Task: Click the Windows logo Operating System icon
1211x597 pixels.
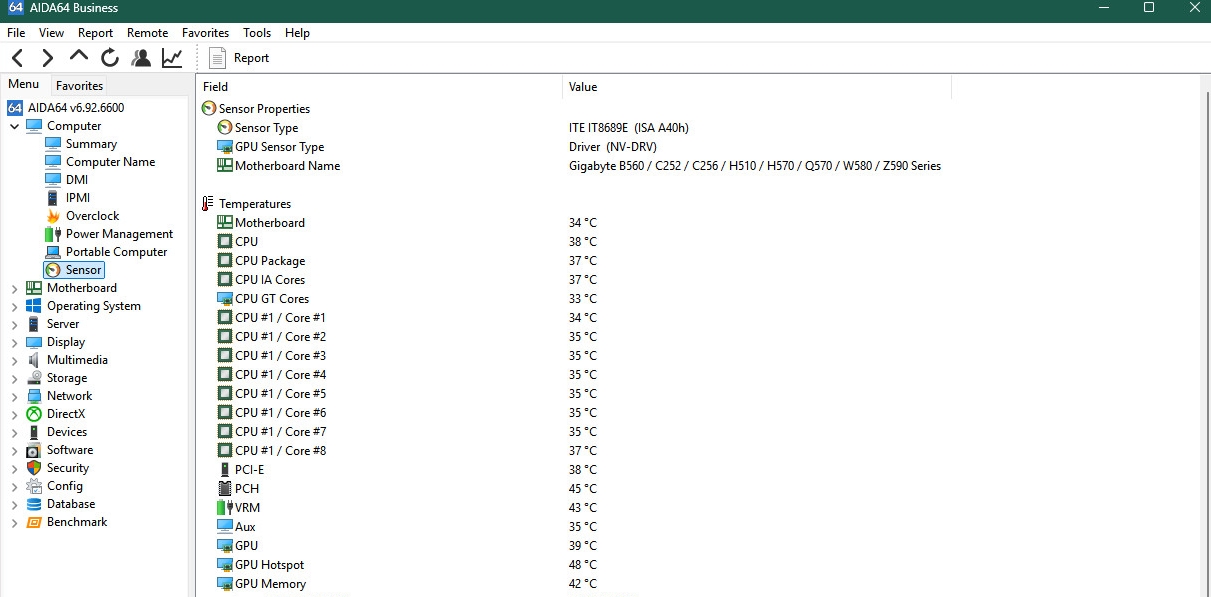Action: (x=34, y=306)
